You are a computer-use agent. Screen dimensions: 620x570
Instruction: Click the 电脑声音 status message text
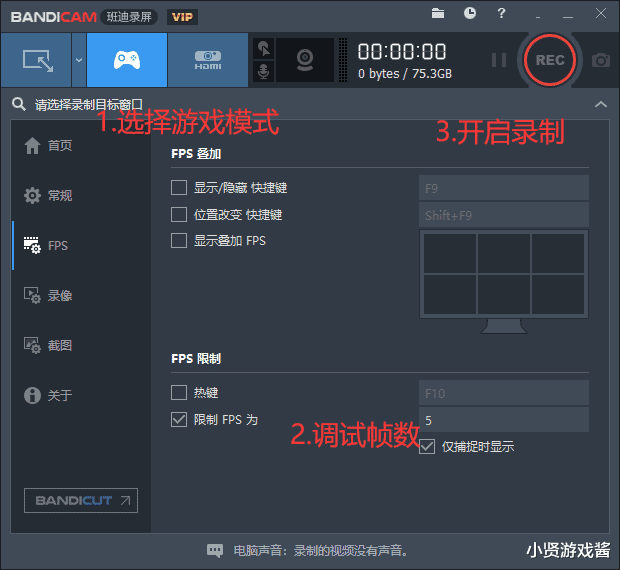321,550
